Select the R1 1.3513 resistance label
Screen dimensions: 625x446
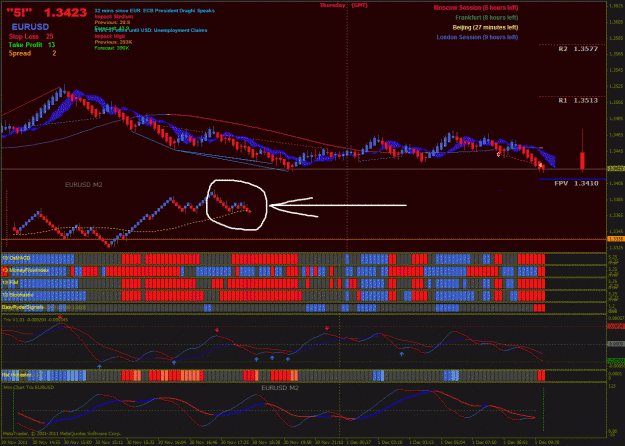point(578,100)
